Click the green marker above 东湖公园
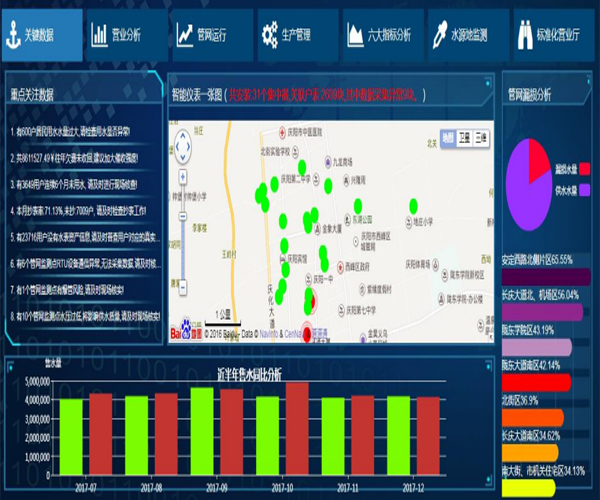The image size is (600, 500). point(358,206)
